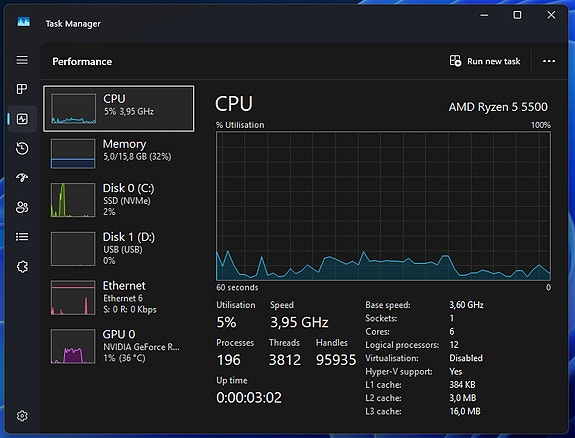Click the Task Manager window title

click(73, 23)
